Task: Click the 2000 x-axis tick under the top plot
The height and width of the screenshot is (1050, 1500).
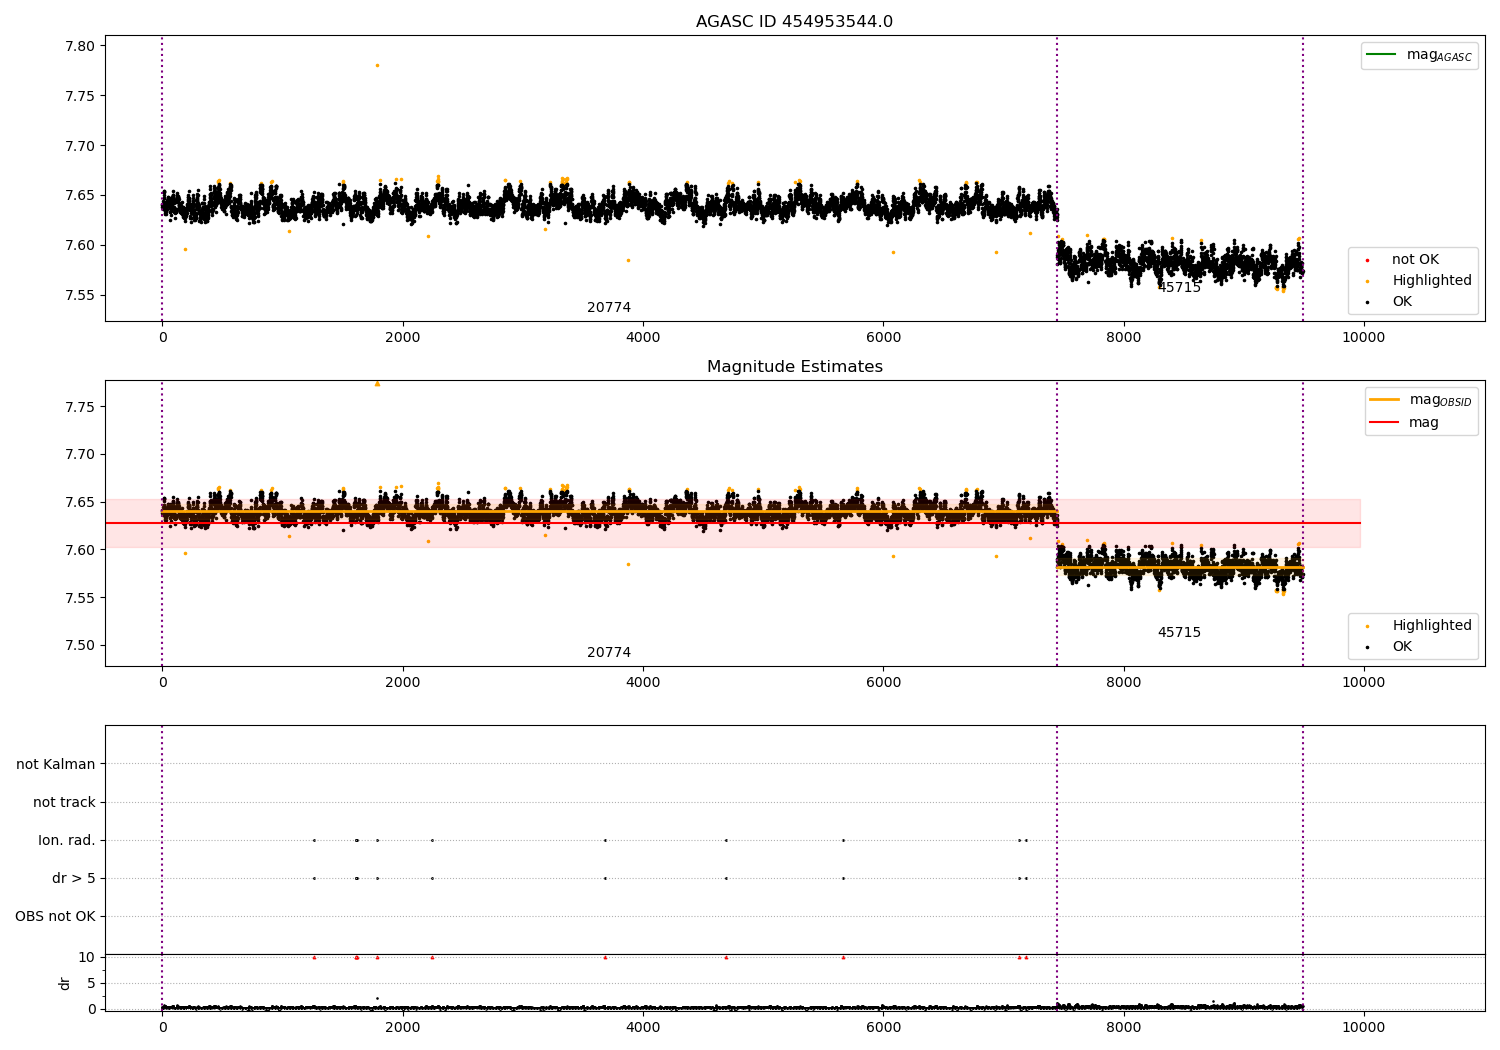Action: click(402, 338)
